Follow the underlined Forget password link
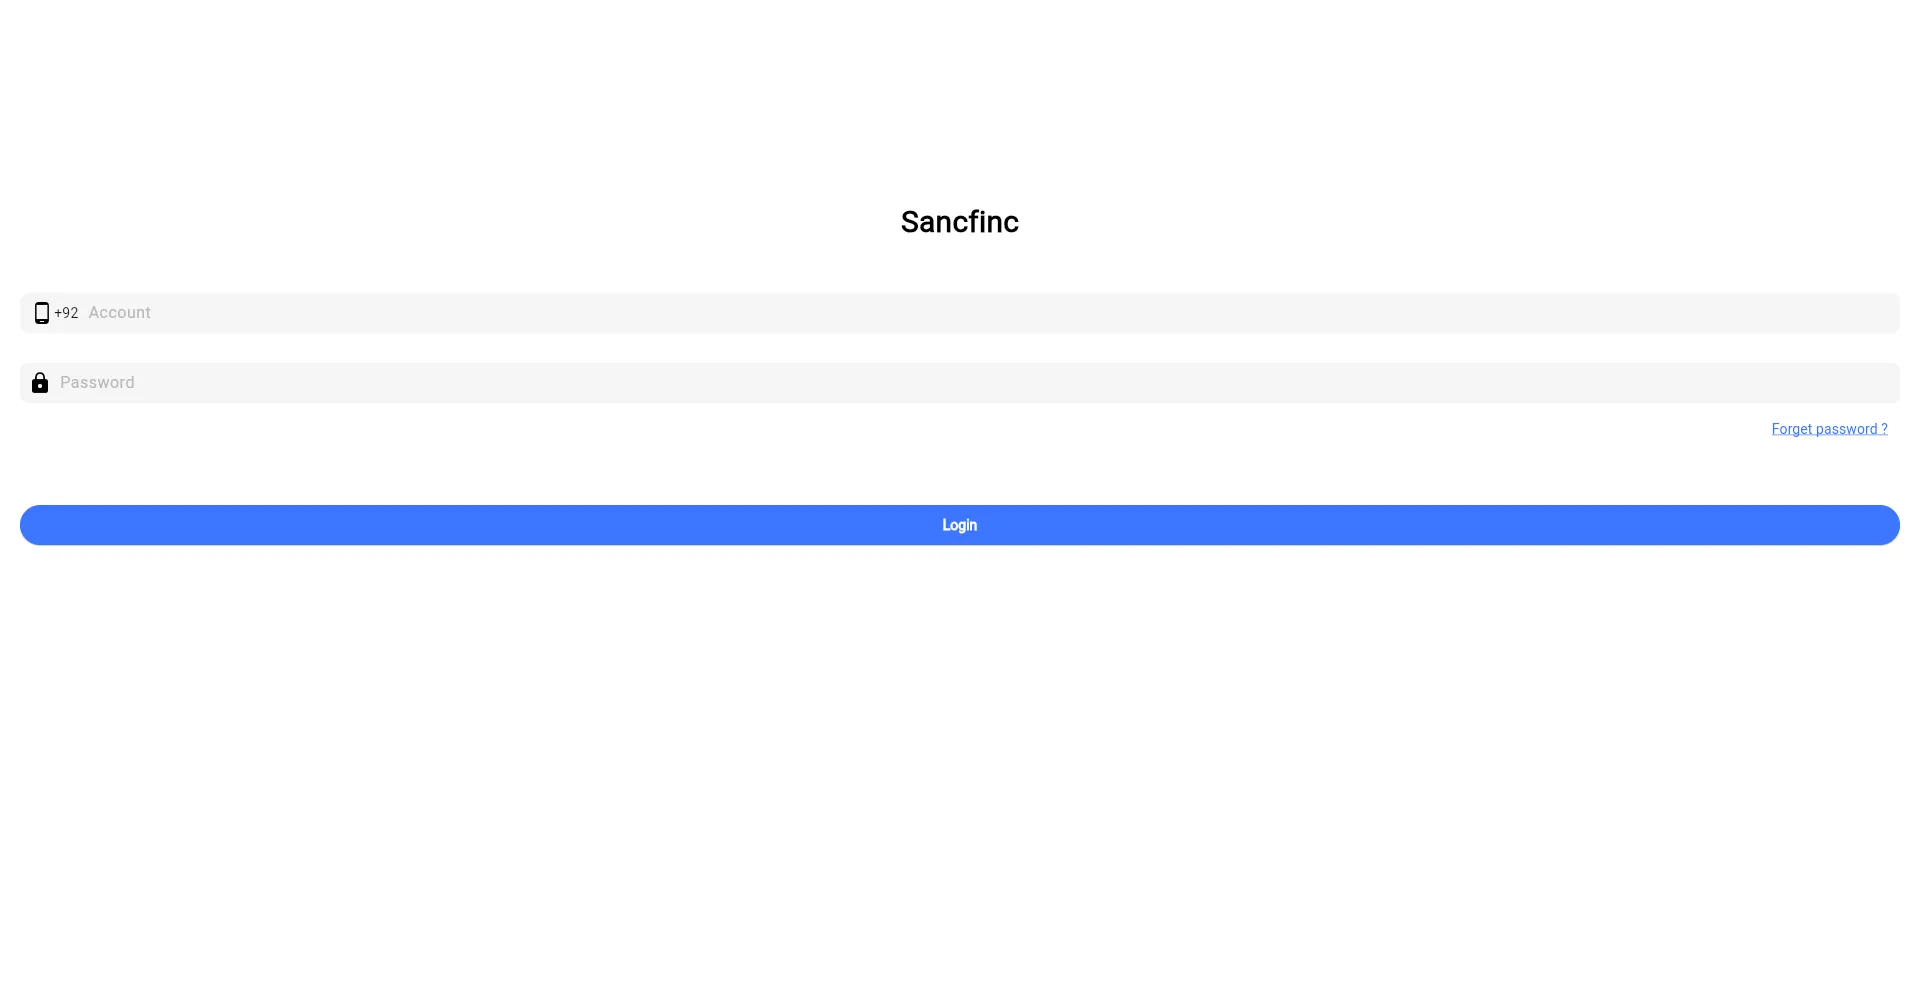The image size is (1920, 993). tap(1829, 429)
